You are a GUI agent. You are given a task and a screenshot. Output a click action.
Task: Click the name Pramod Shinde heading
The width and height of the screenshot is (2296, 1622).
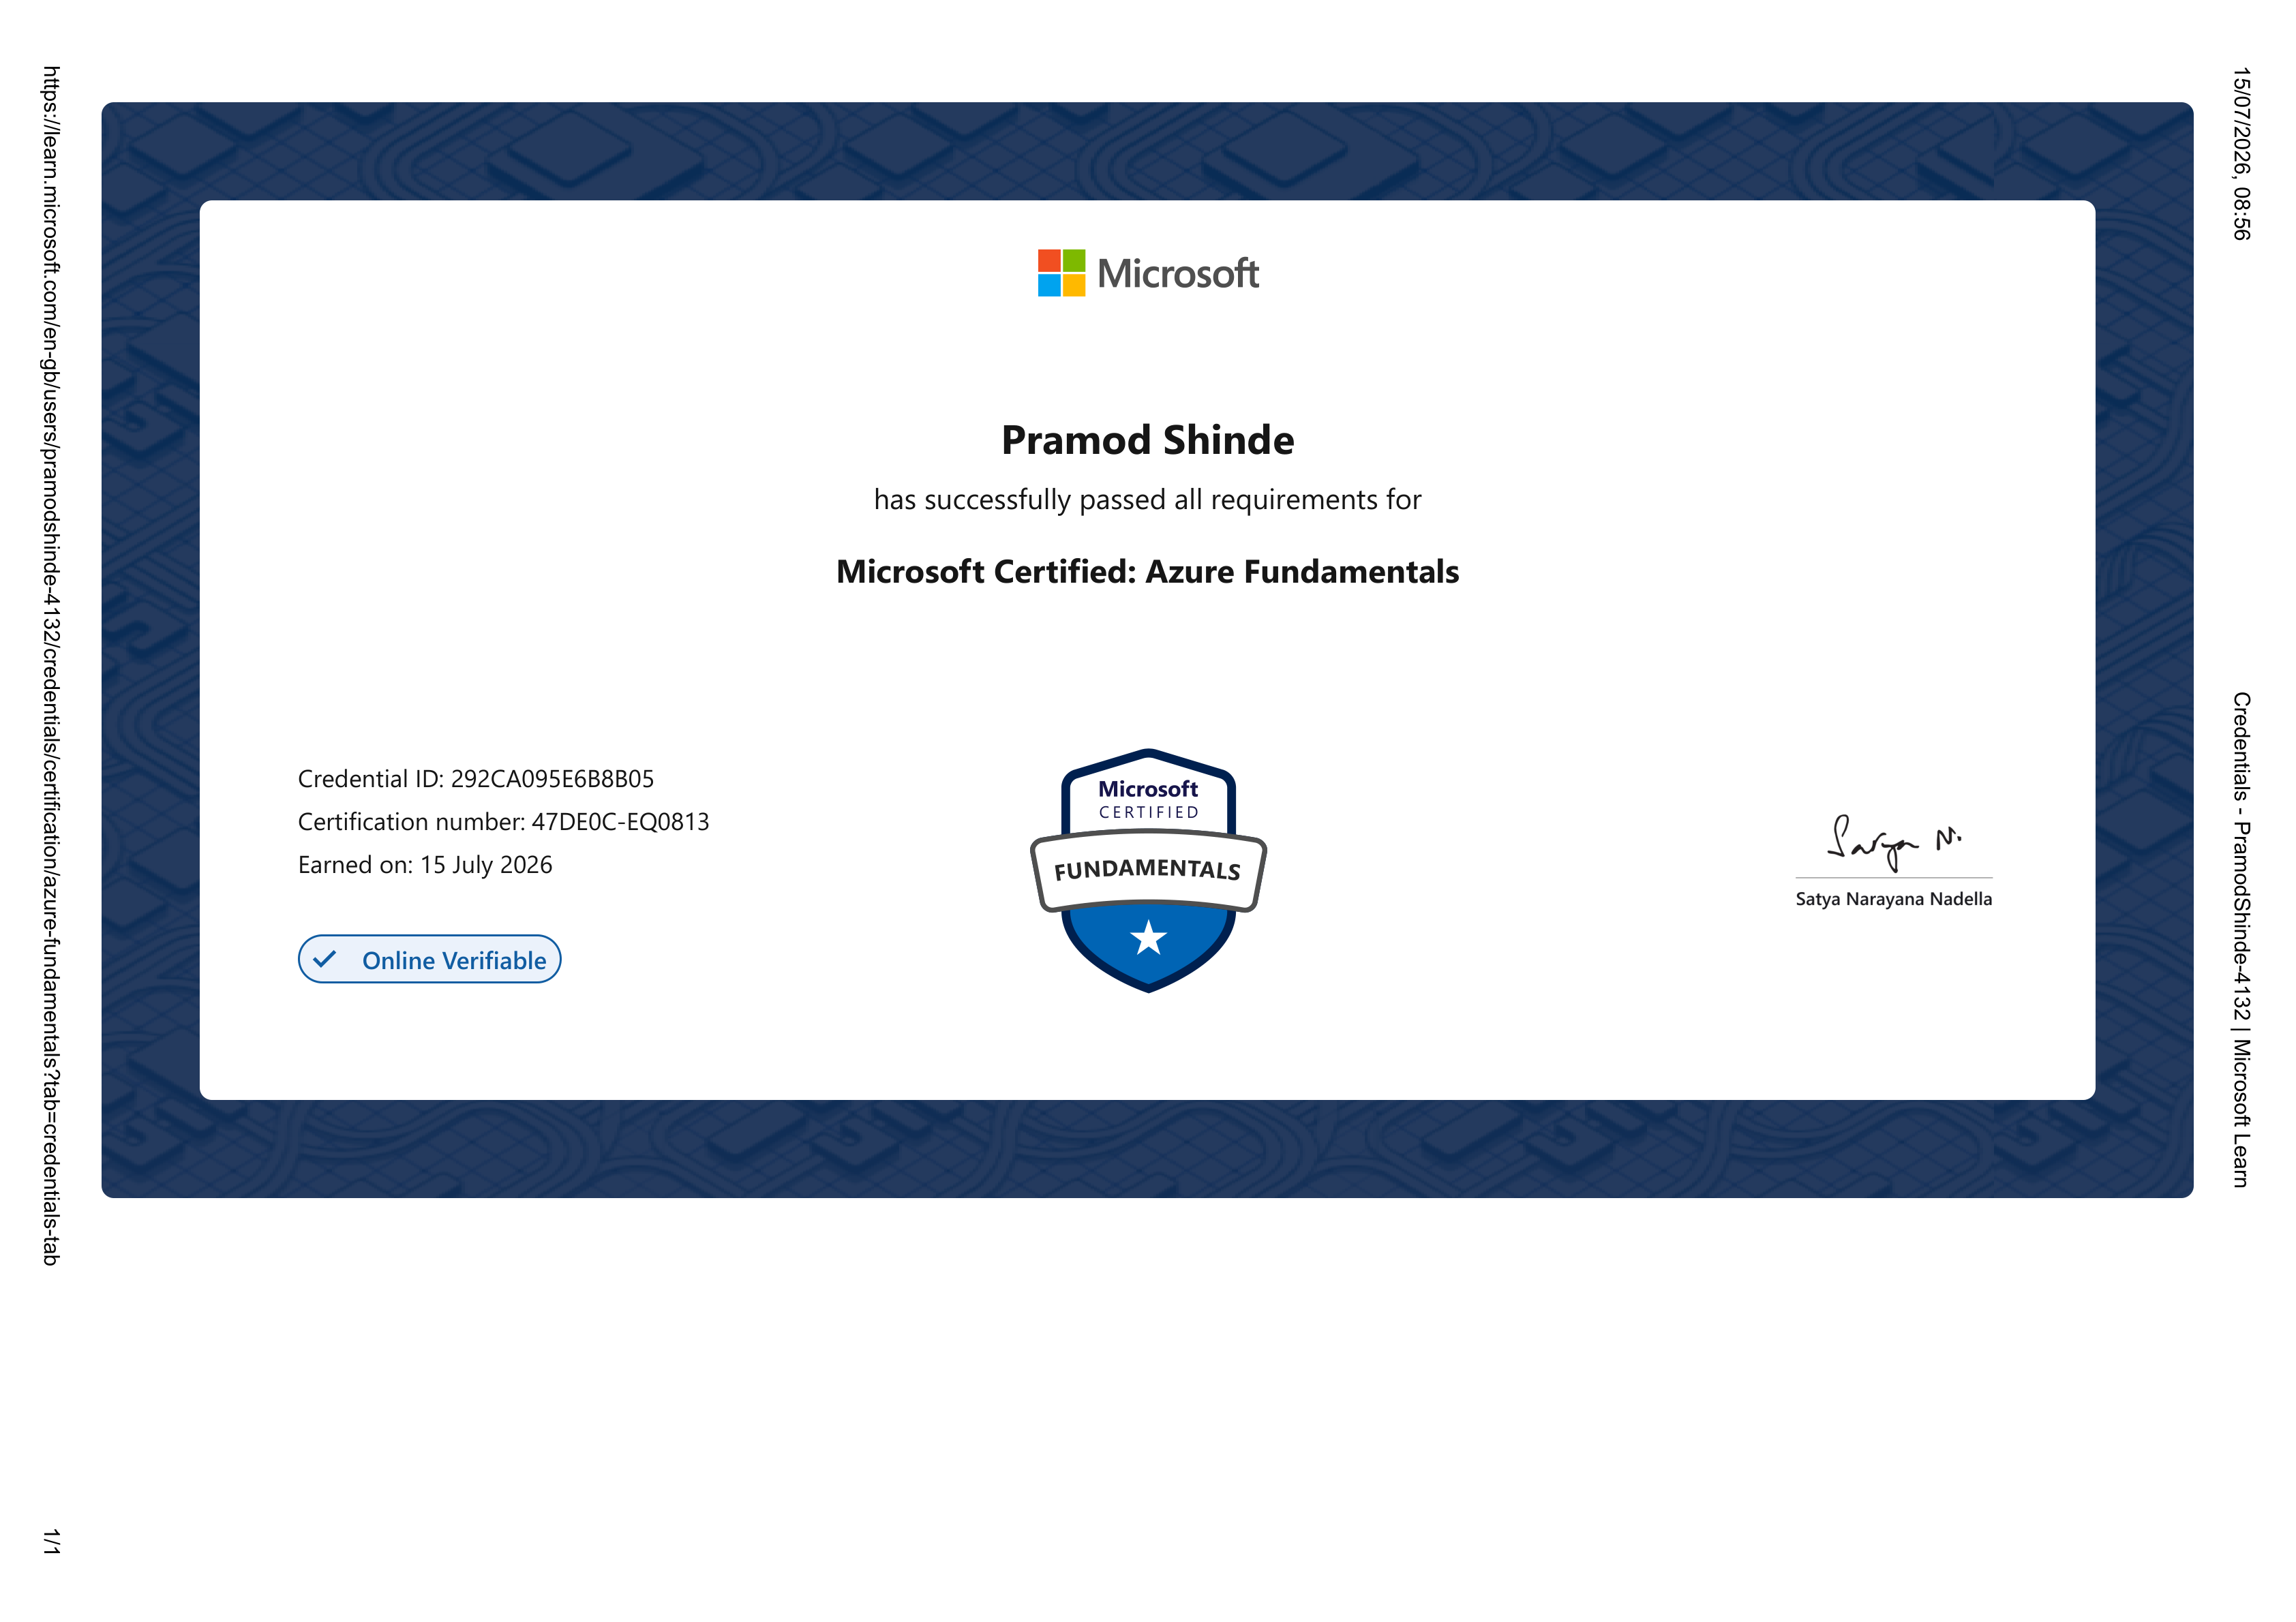pyautogui.click(x=1148, y=440)
